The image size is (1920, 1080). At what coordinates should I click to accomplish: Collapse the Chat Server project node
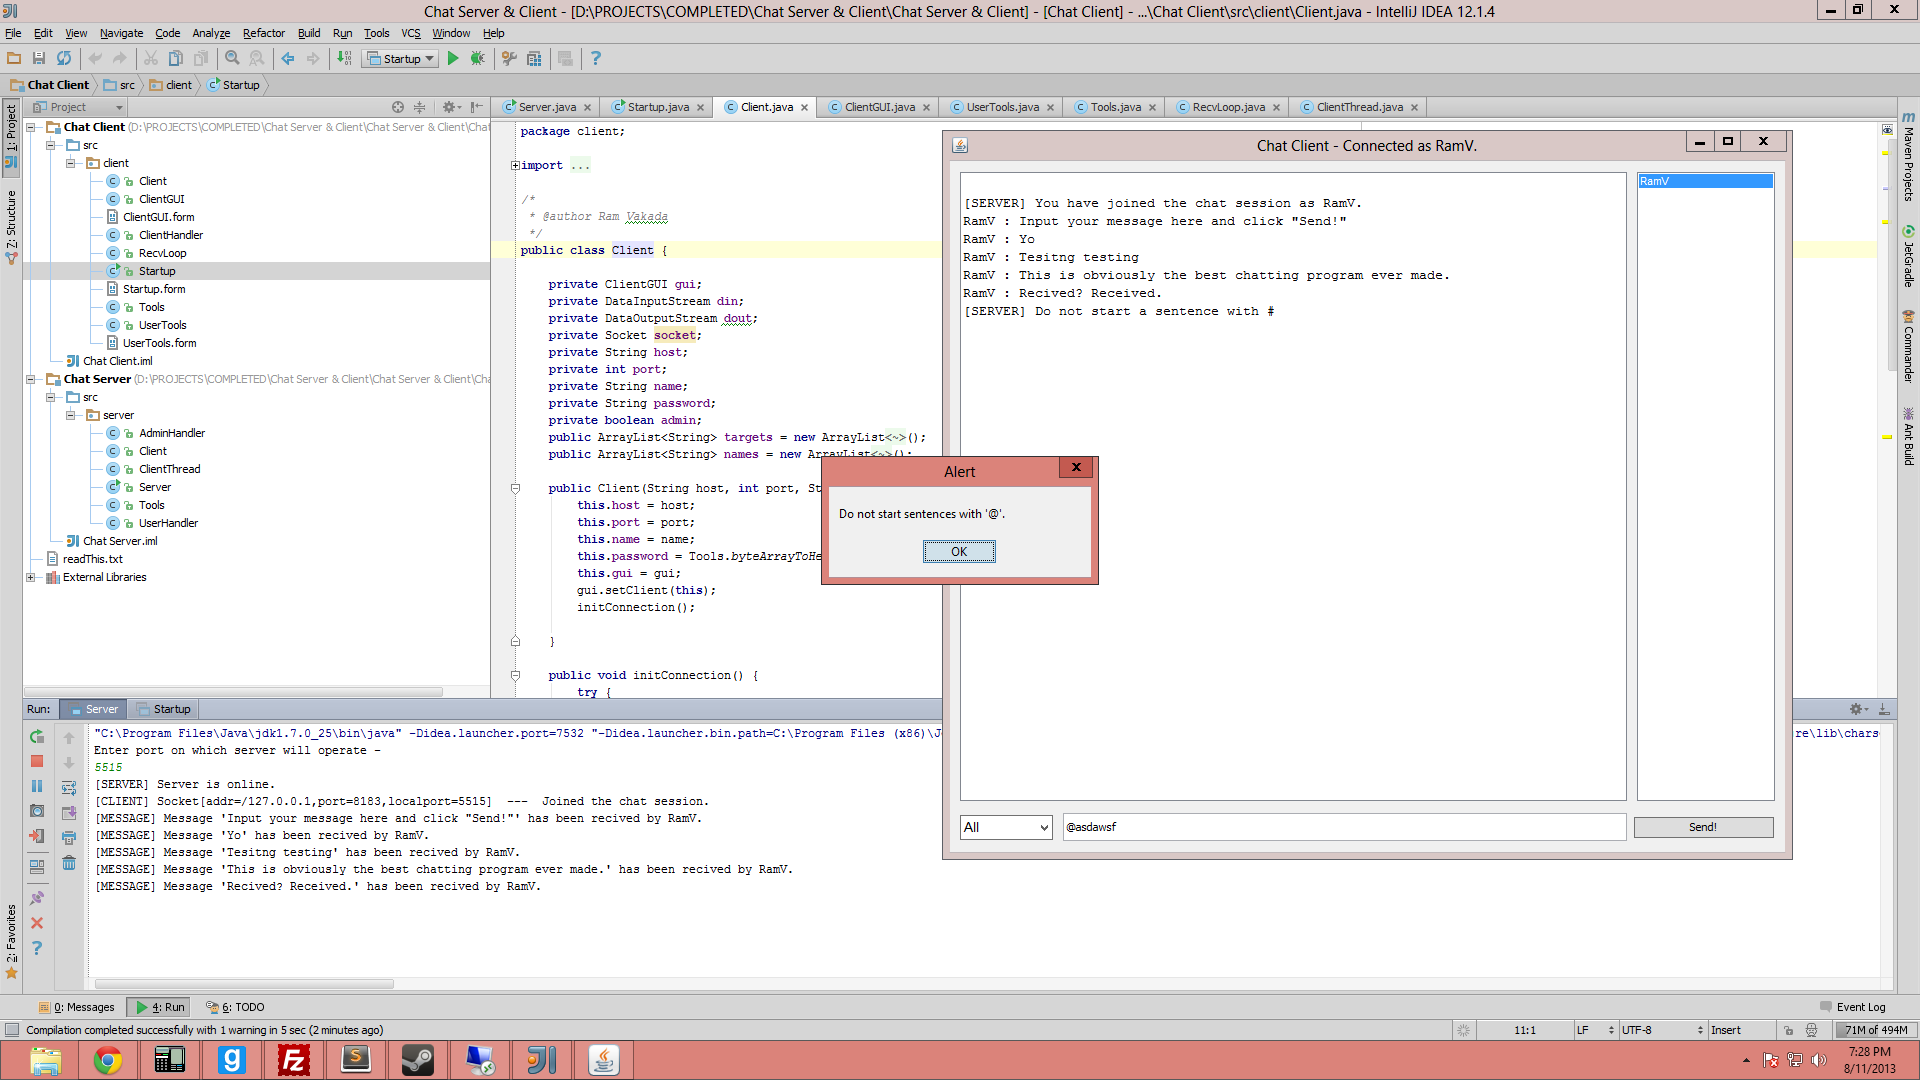tap(31, 379)
